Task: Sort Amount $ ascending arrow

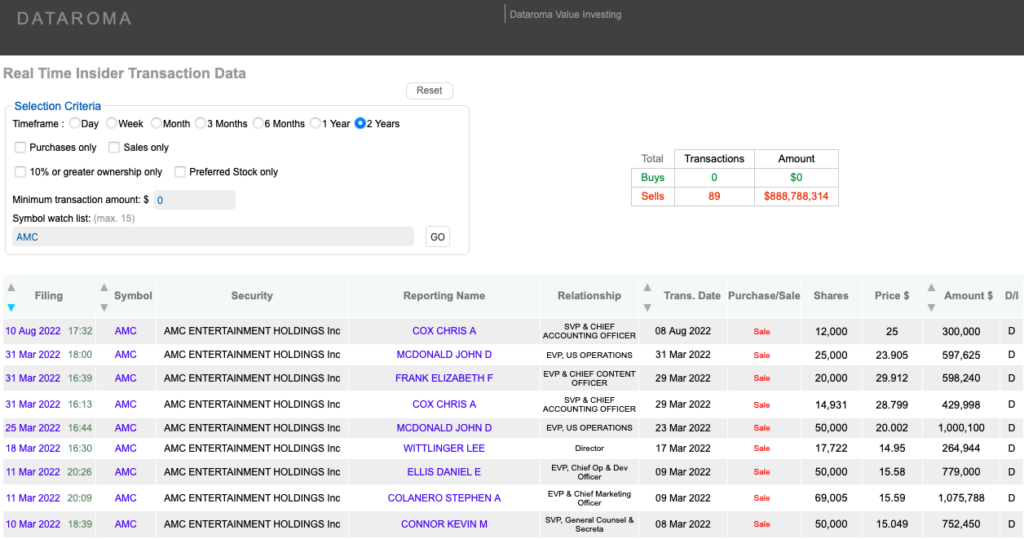Action: tap(931, 287)
